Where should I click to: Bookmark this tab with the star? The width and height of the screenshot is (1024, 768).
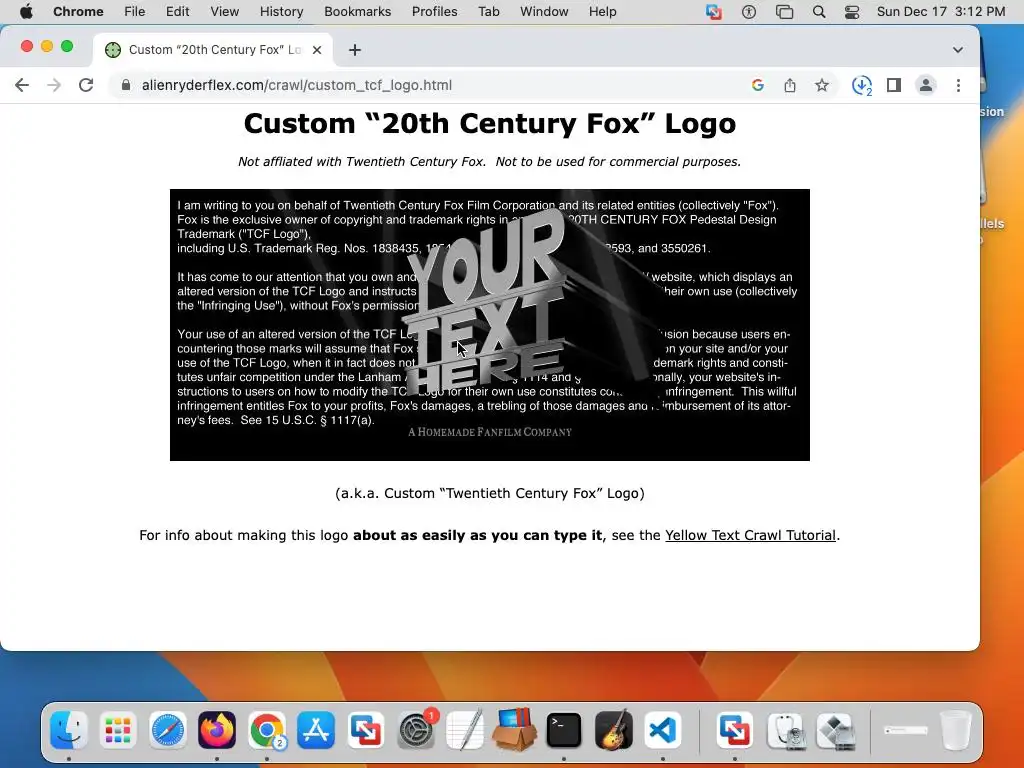pyautogui.click(x=822, y=85)
